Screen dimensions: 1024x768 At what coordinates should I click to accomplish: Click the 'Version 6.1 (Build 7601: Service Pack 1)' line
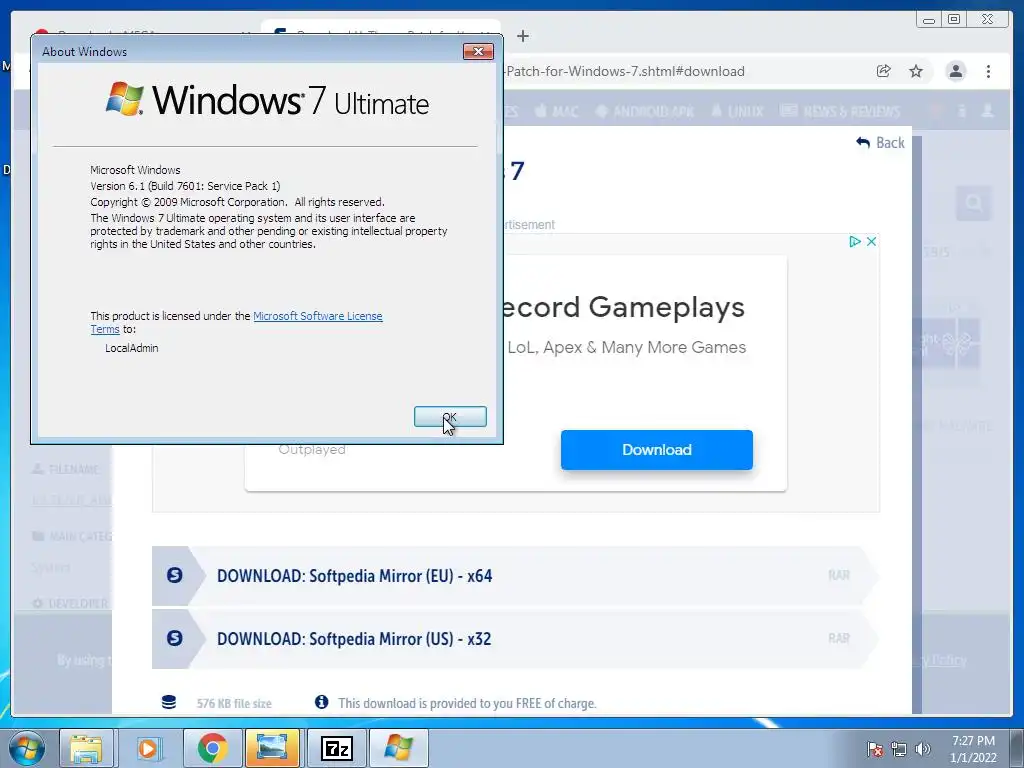click(x=185, y=186)
